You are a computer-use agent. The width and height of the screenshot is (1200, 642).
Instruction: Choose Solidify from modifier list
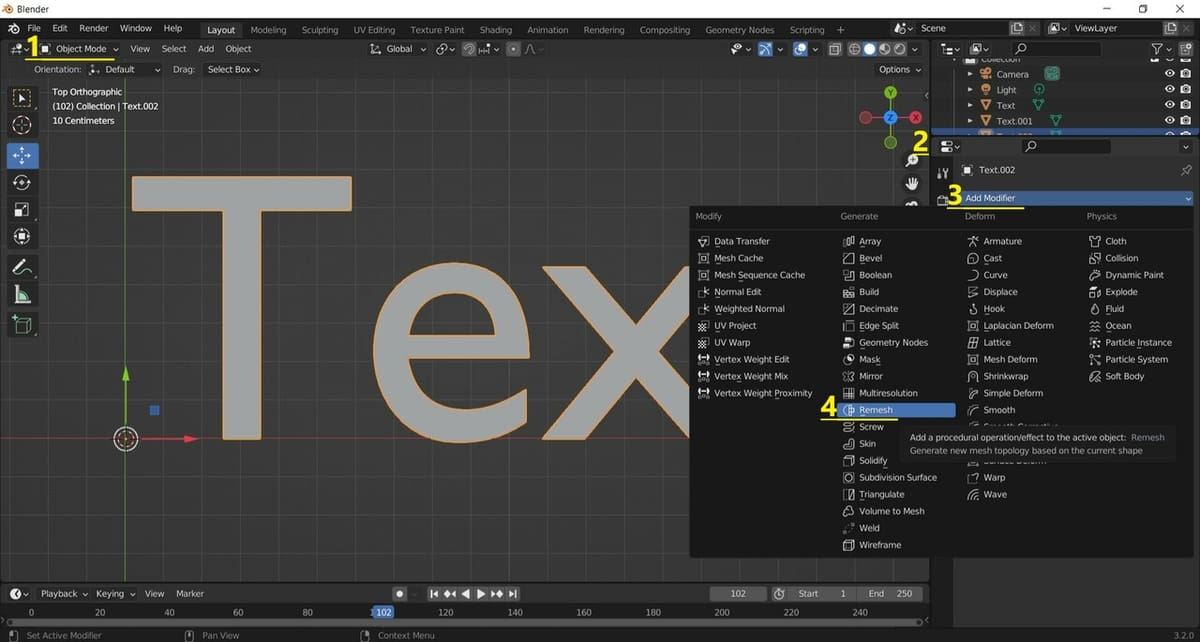(873, 461)
